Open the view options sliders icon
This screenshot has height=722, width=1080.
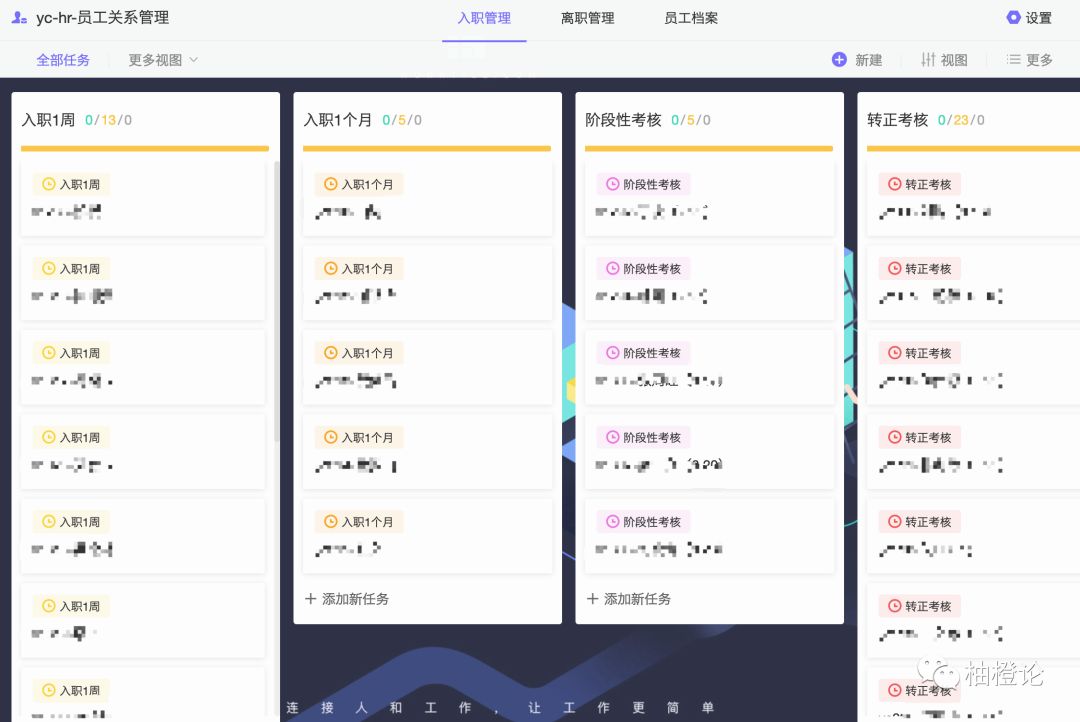(x=928, y=60)
